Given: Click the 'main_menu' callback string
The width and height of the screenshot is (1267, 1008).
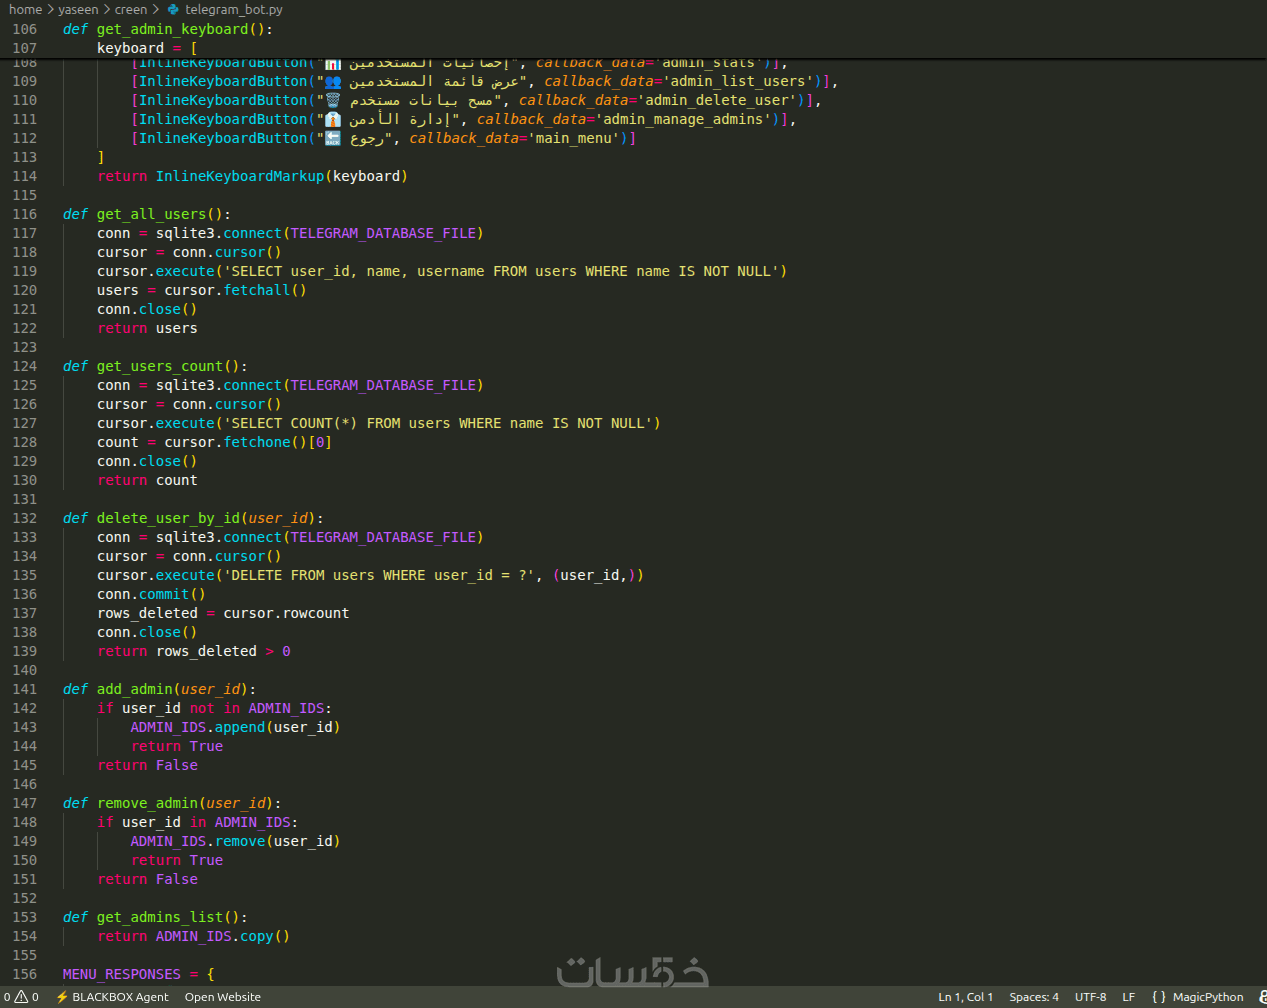Looking at the screenshot, I should (574, 138).
